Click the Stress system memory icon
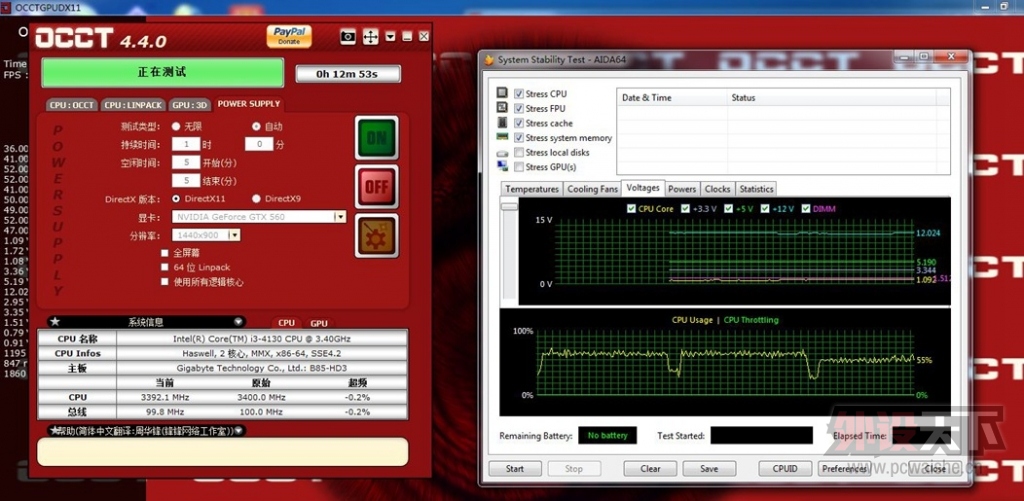This screenshot has width=1024, height=501. tap(502, 137)
